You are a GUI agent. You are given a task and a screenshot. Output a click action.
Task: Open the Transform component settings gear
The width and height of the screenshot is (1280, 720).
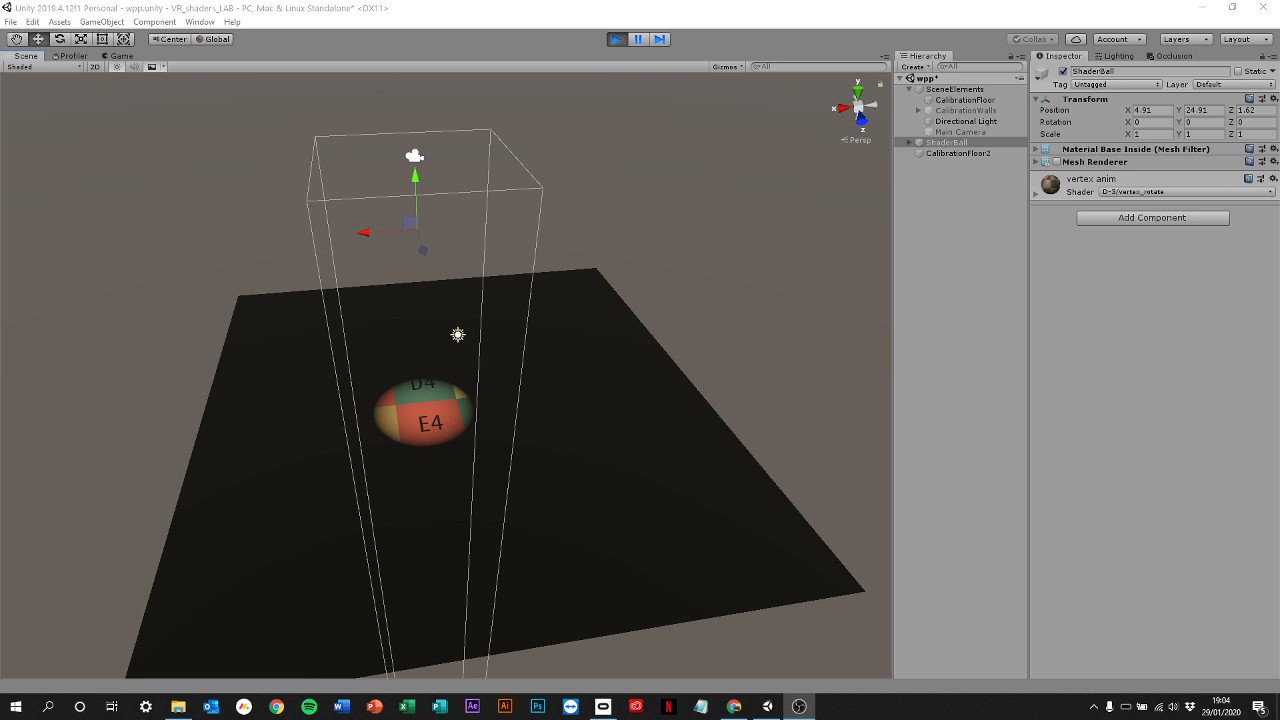point(1272,98)
